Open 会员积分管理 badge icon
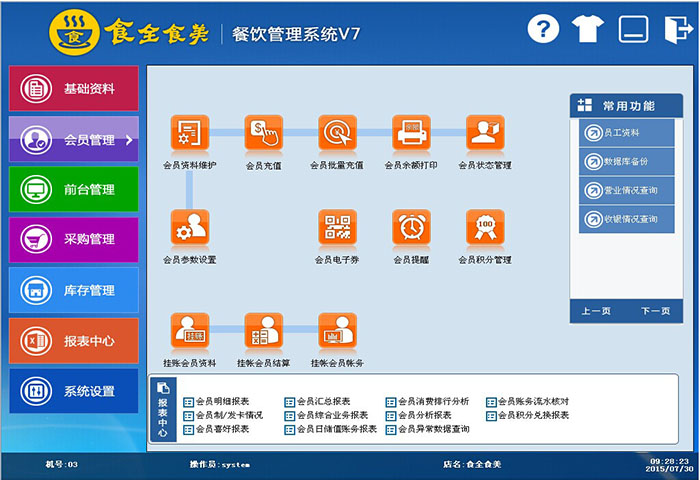 pos(485,227)
